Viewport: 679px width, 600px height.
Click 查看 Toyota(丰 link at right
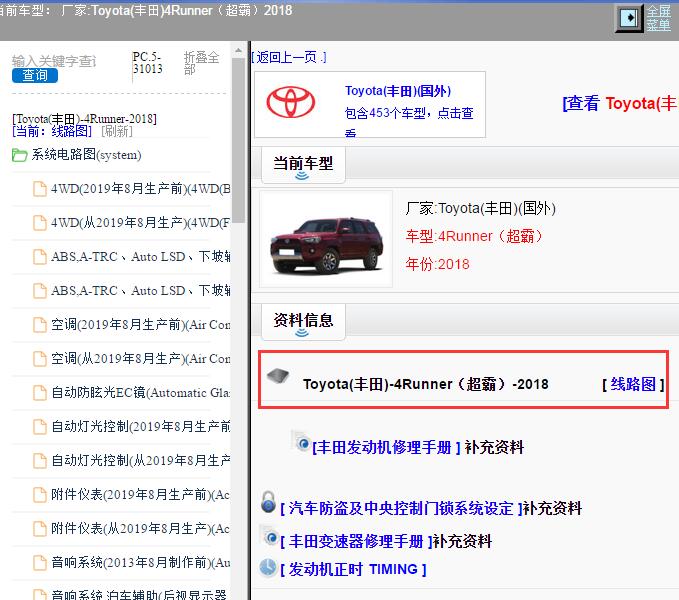[x=620, y=103]
